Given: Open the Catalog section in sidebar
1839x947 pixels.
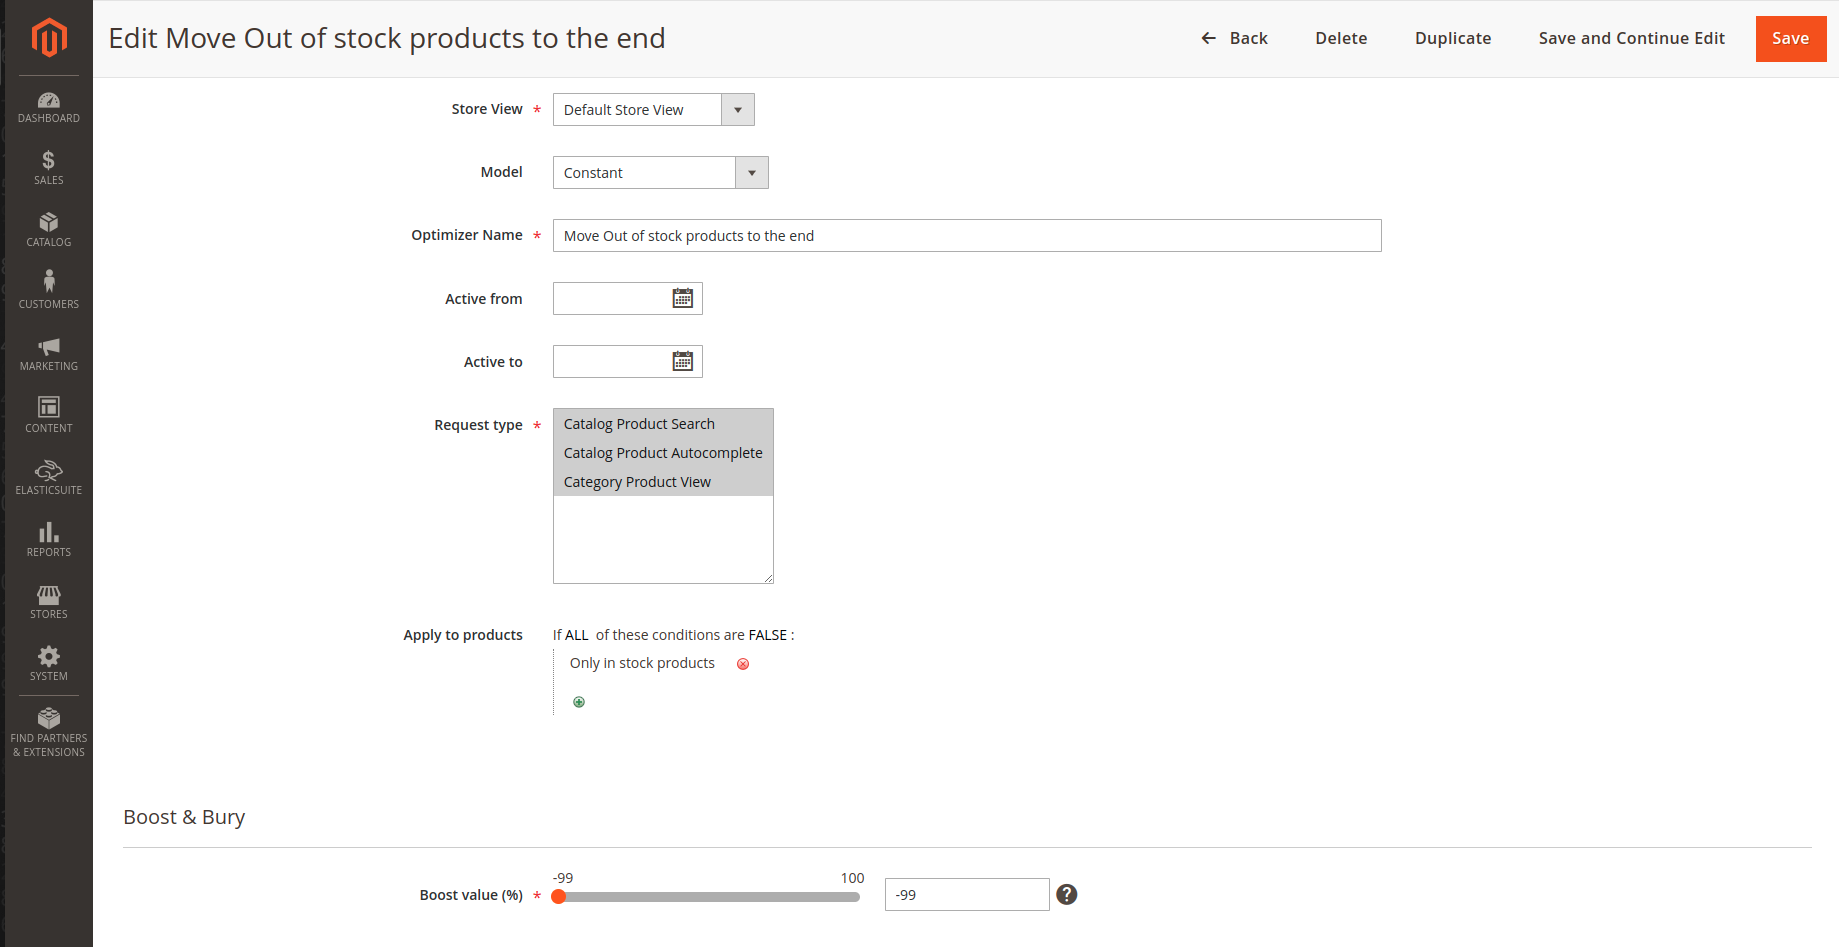Looking at the screenshot, I should pos(48,230).
